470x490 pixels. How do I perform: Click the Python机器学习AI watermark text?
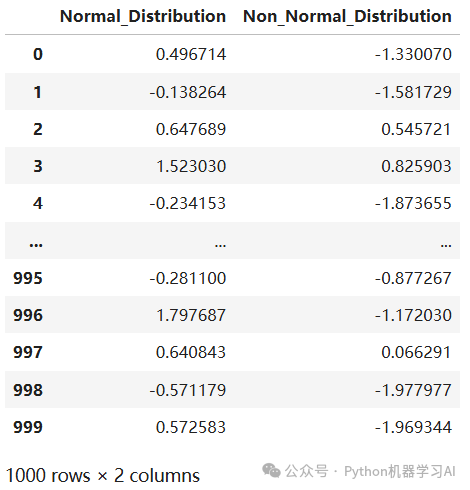pyautogui.click(x=400, y=471)
